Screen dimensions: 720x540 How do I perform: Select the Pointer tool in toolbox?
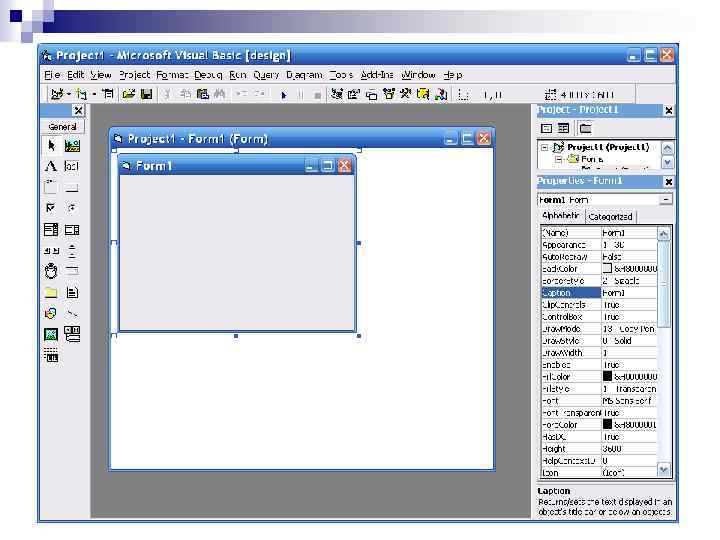(51, 146)
